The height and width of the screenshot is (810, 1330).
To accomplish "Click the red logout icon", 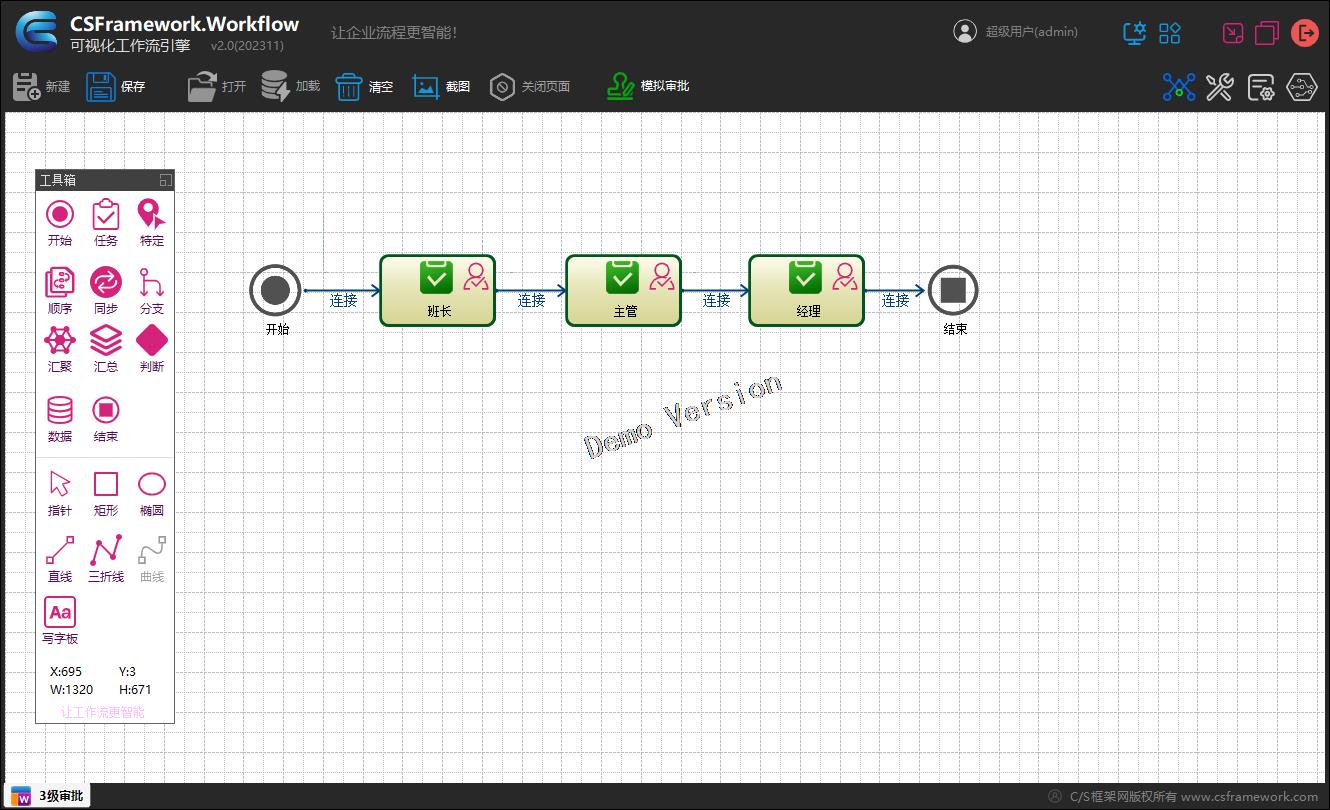I will [1305, 33].
